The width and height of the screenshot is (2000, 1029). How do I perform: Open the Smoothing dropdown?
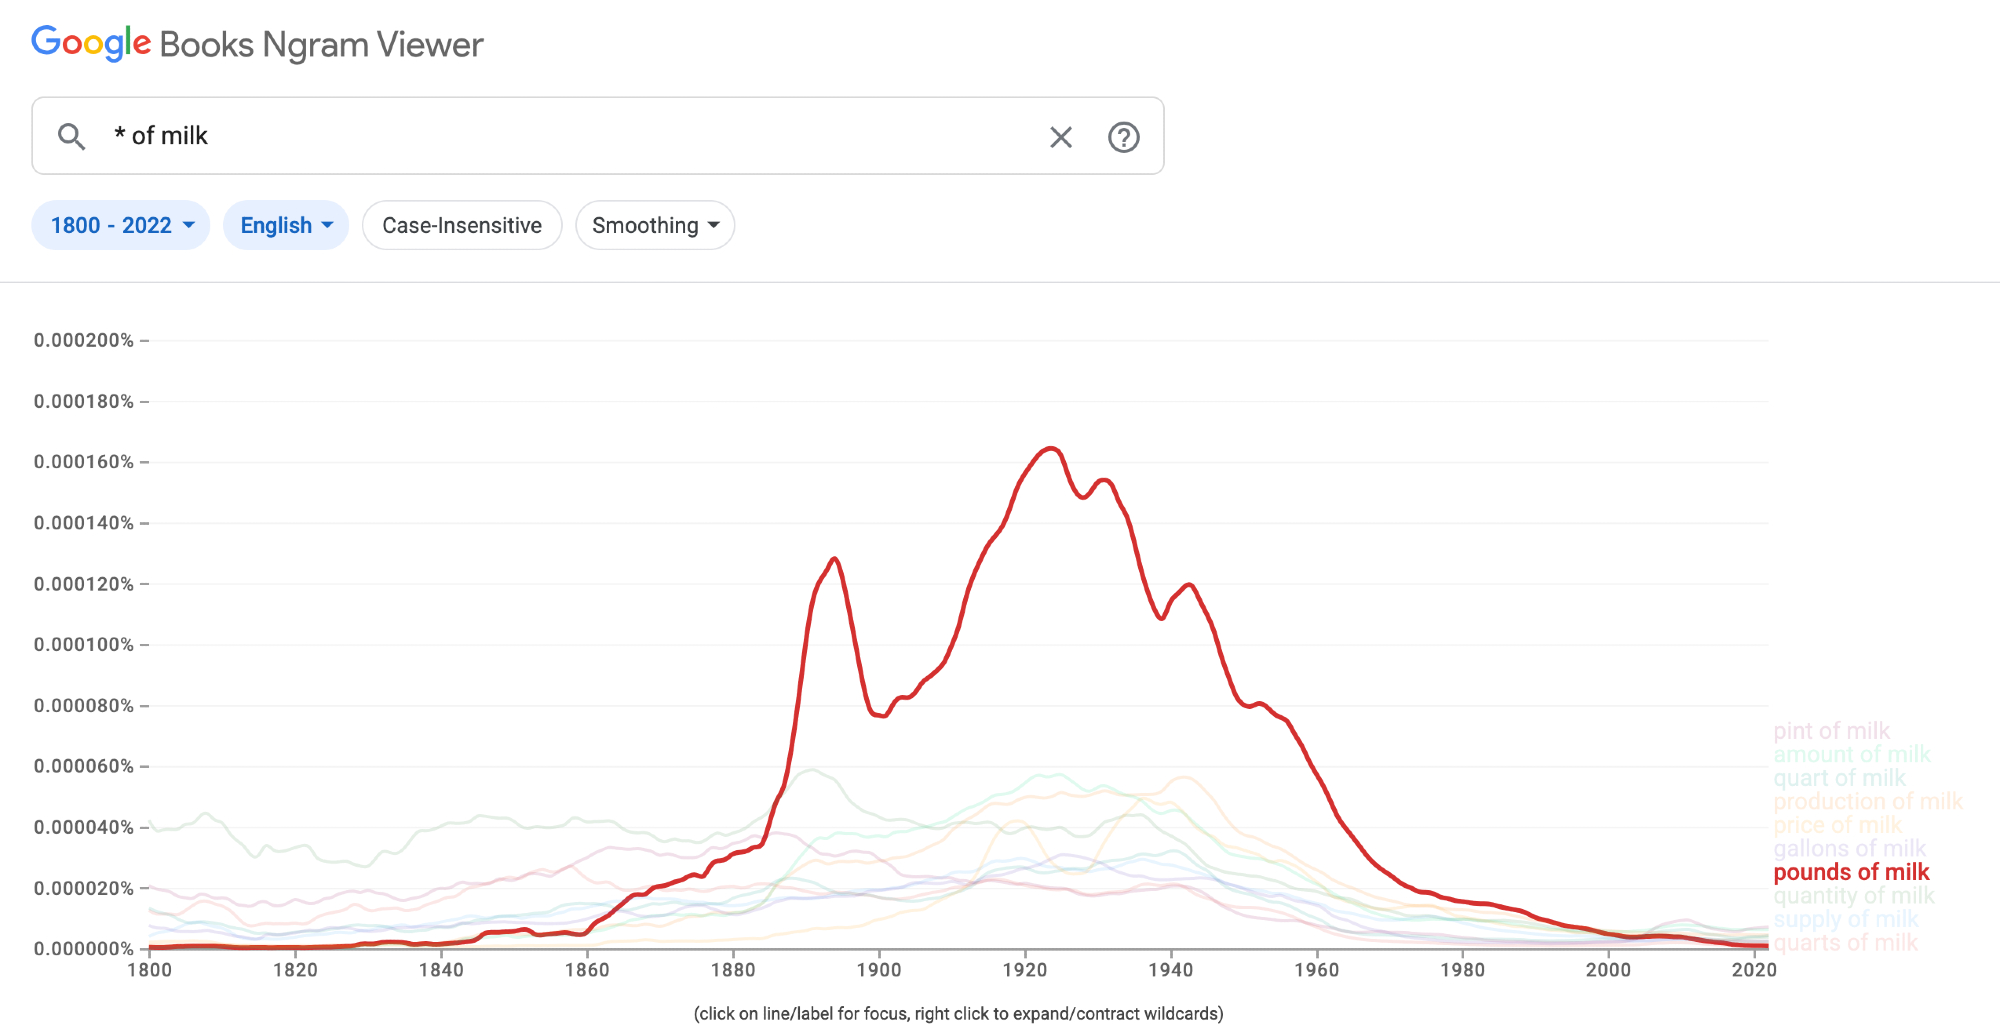[655, 226]
